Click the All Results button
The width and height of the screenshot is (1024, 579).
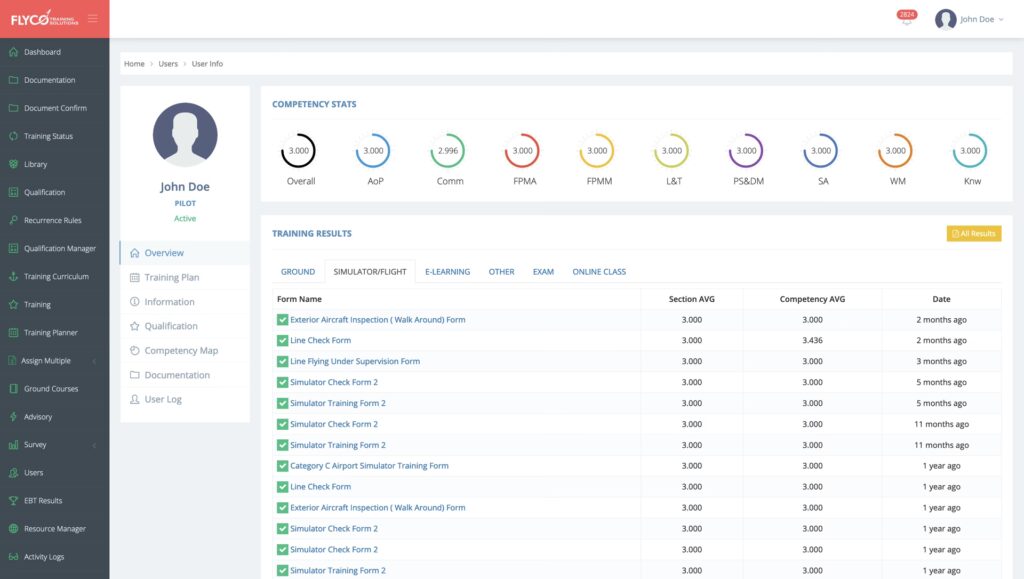pos(973,233)
